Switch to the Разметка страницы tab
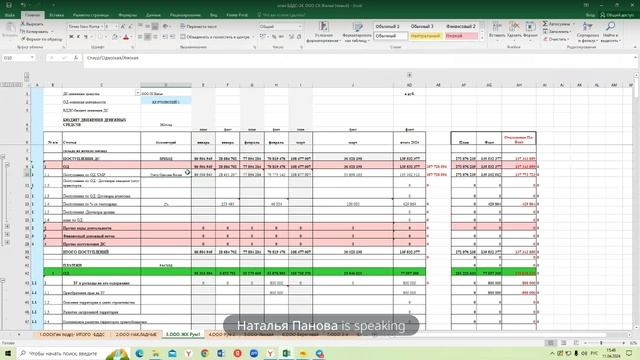The width and height of the screenshot is (640, 360). click(x=91, y=15)
